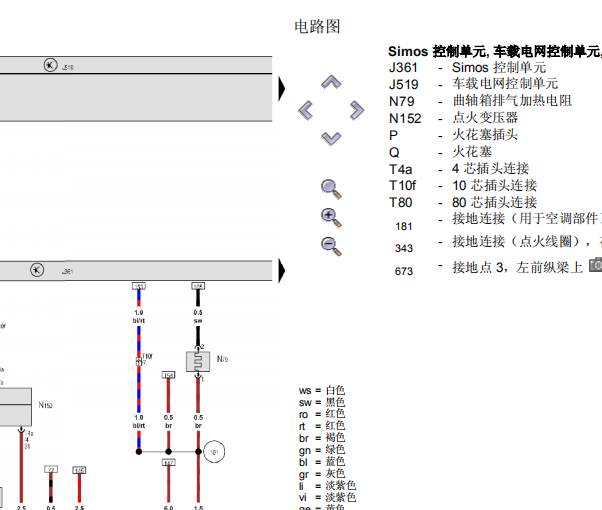Click the black triangle continuation marker beside J361 bar
This screenshot has width=602, height=510.
(282, 270)
